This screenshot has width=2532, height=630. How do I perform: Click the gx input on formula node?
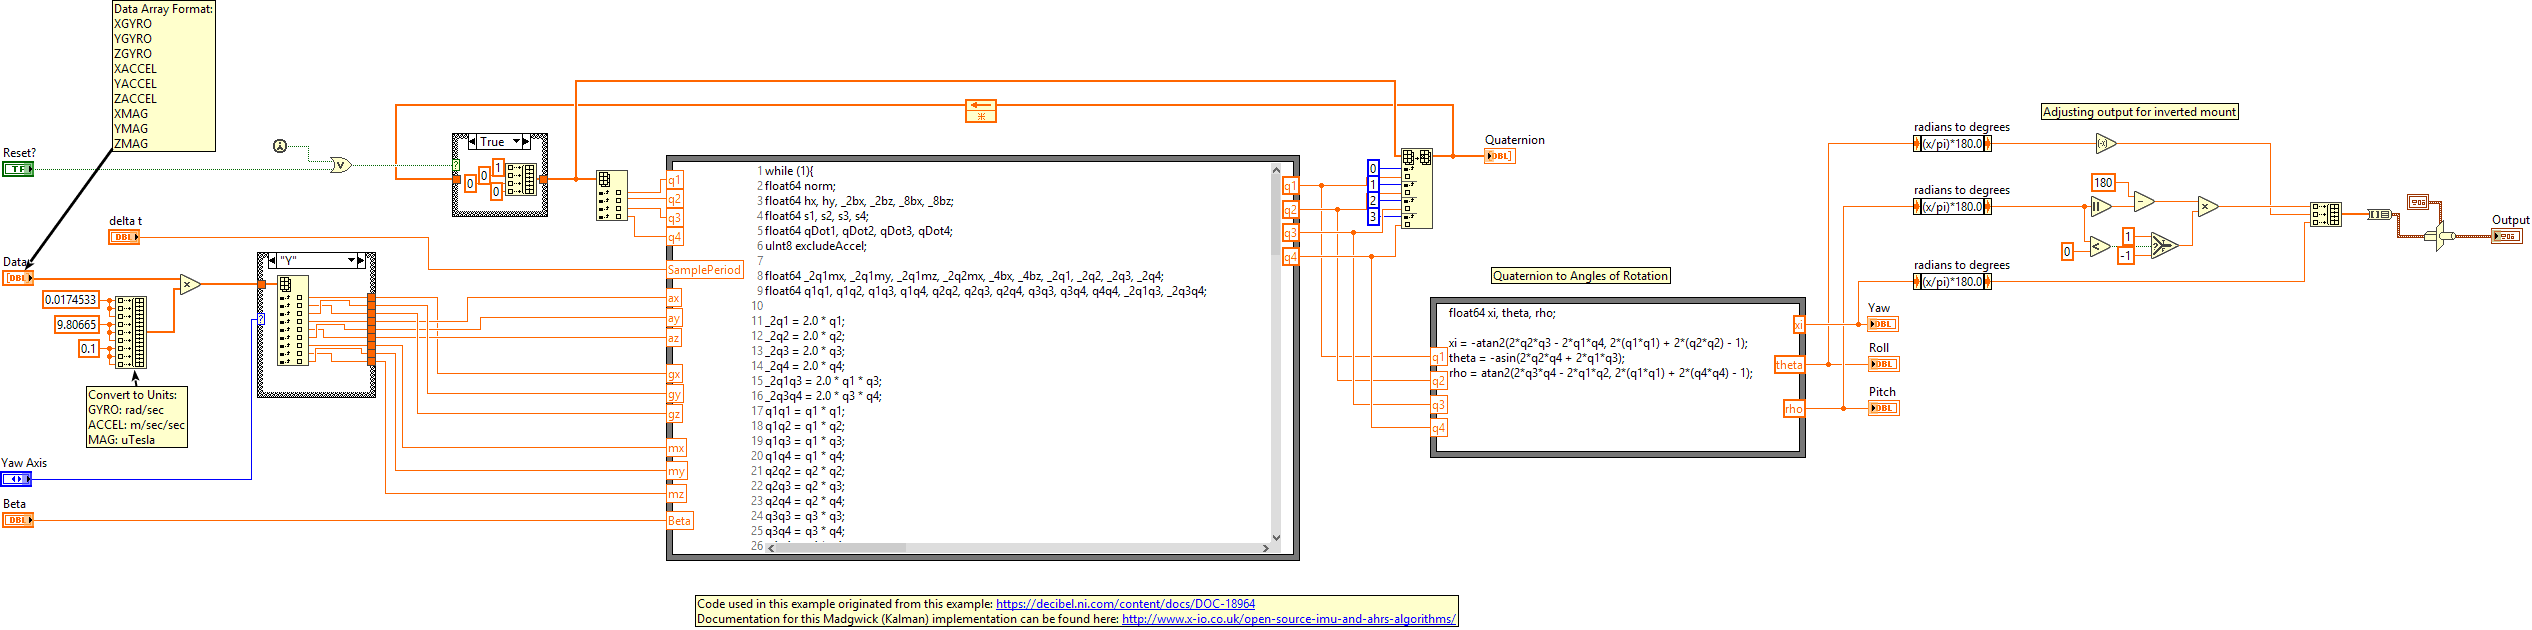(674, 374)
